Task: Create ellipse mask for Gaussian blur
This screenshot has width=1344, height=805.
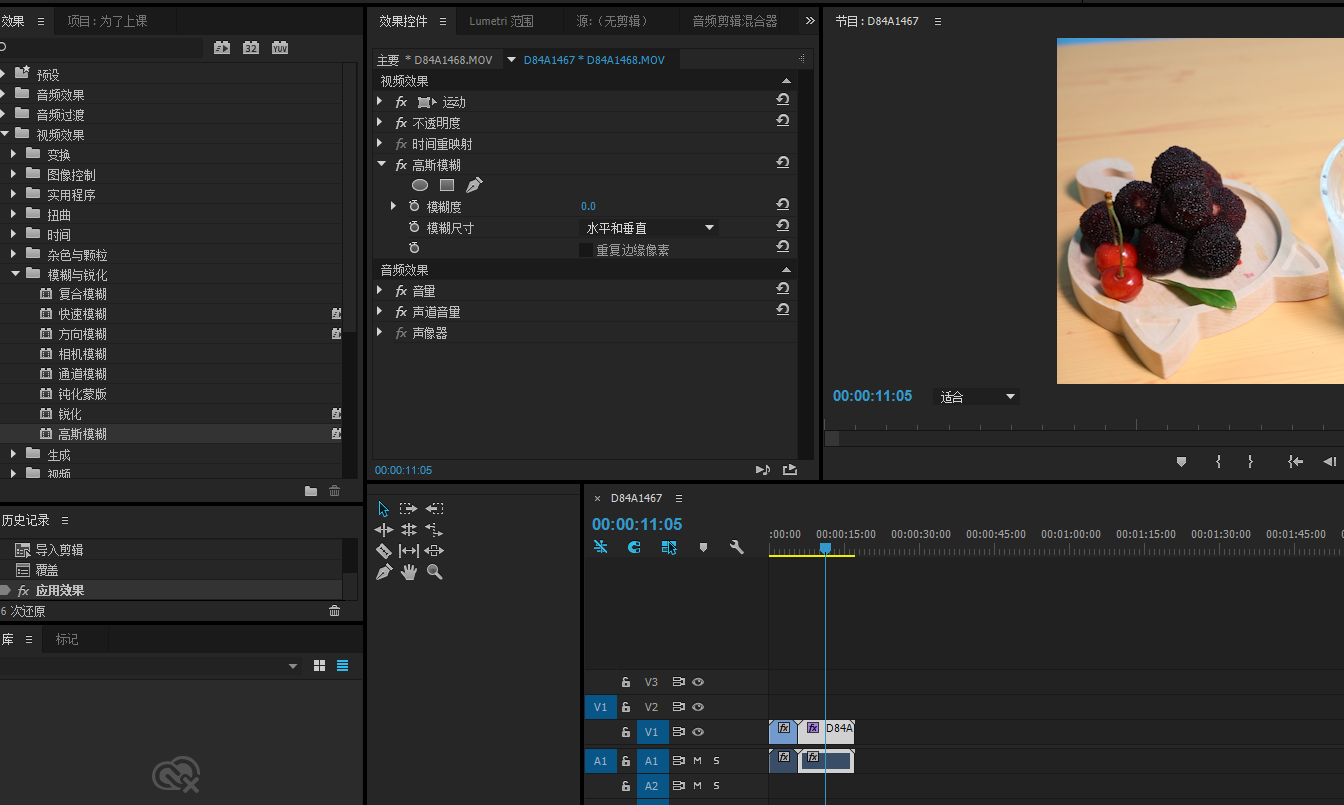Action: 420,185
